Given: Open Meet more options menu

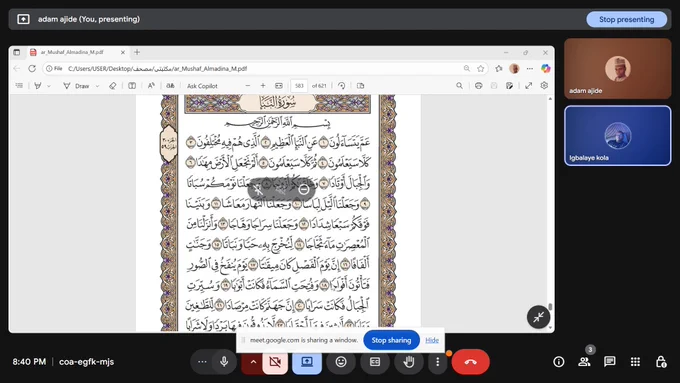Looking at the screenshot, I should [437, 361].
